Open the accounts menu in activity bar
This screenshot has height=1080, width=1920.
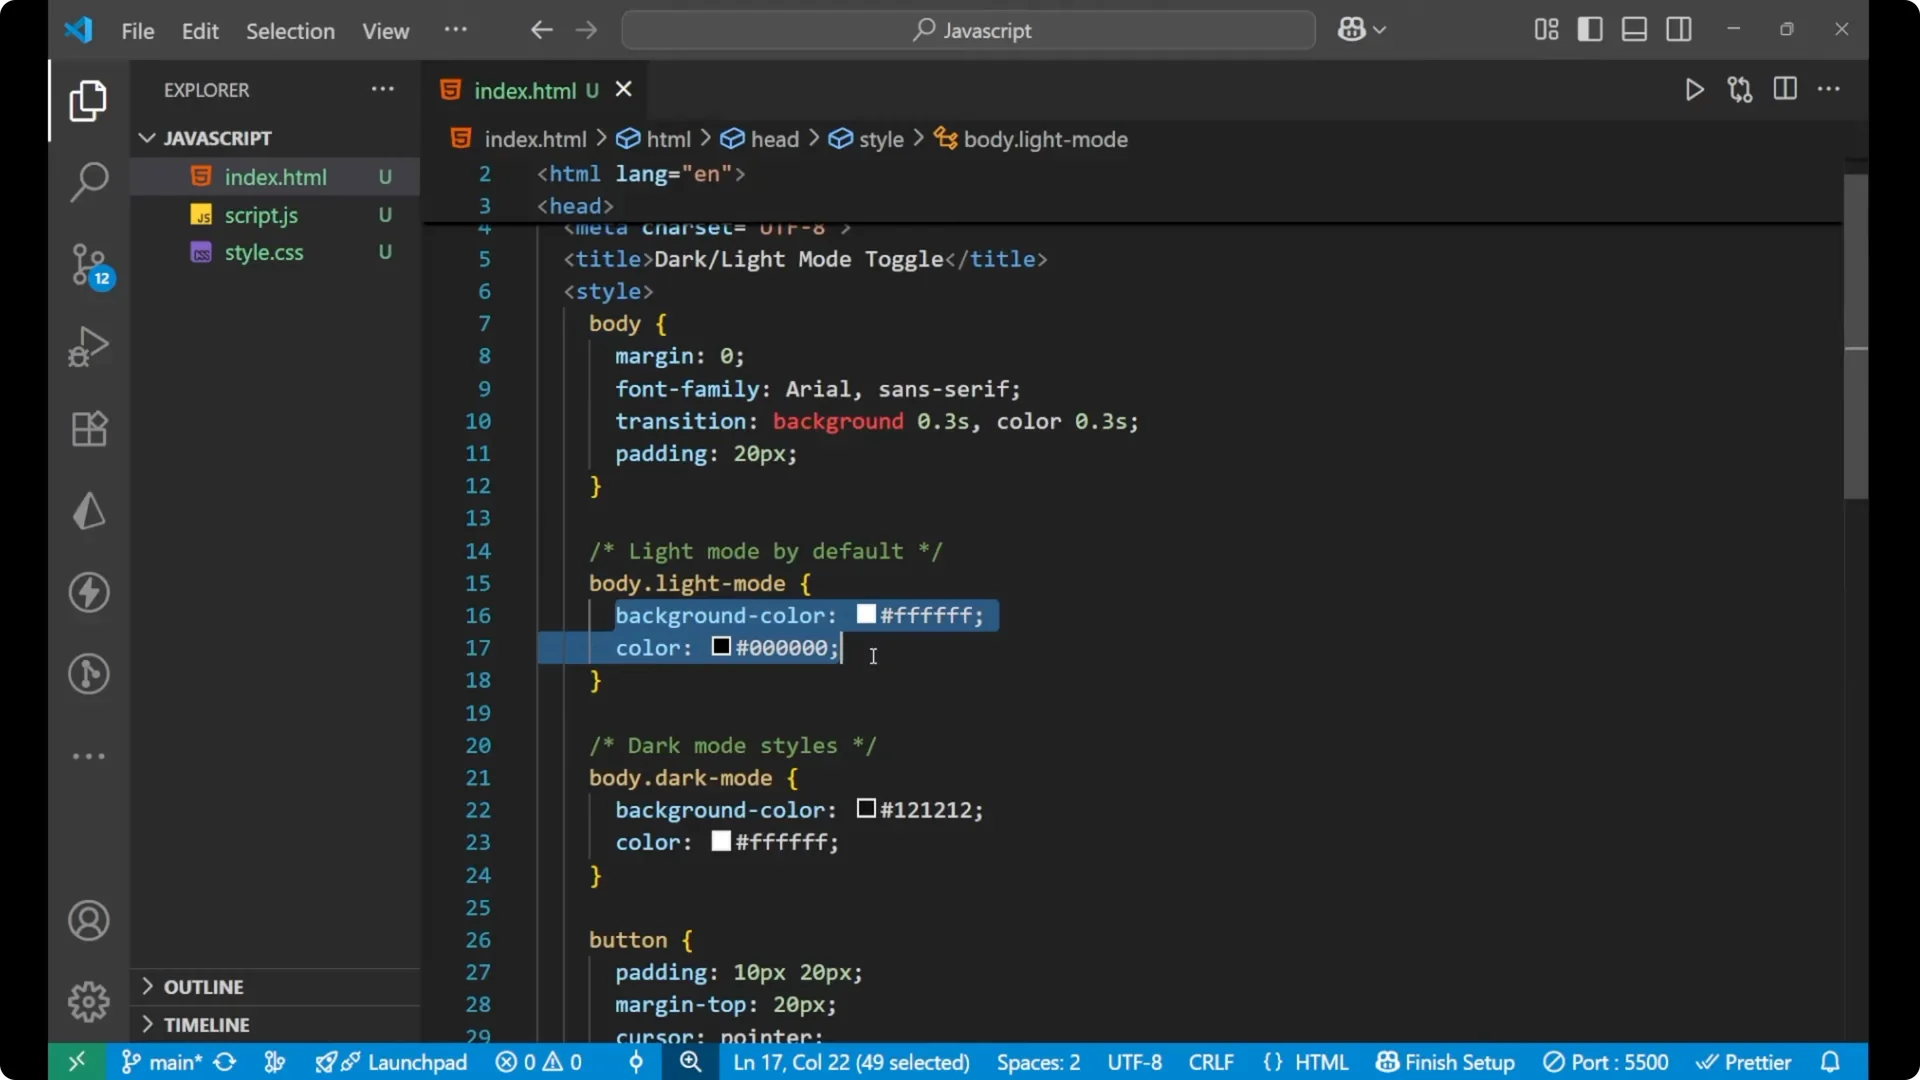89,920
